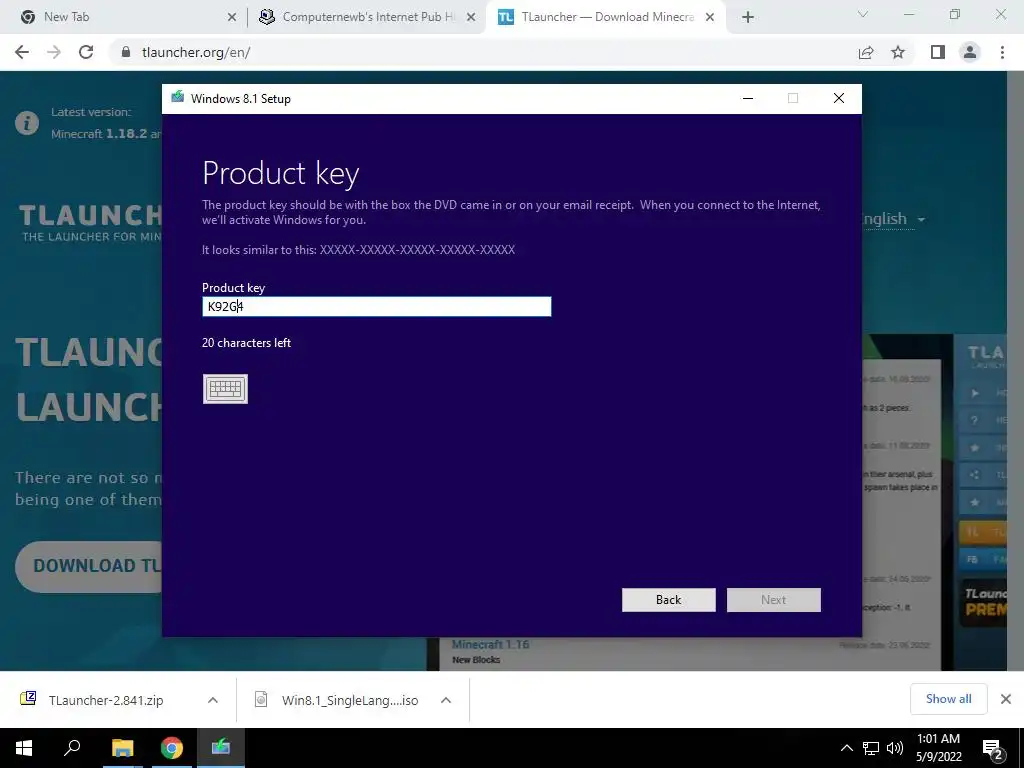Click the webpage vertical scrollbar
The height and width of the screenshot is (768, 1024).
(x=1015, y=371)
